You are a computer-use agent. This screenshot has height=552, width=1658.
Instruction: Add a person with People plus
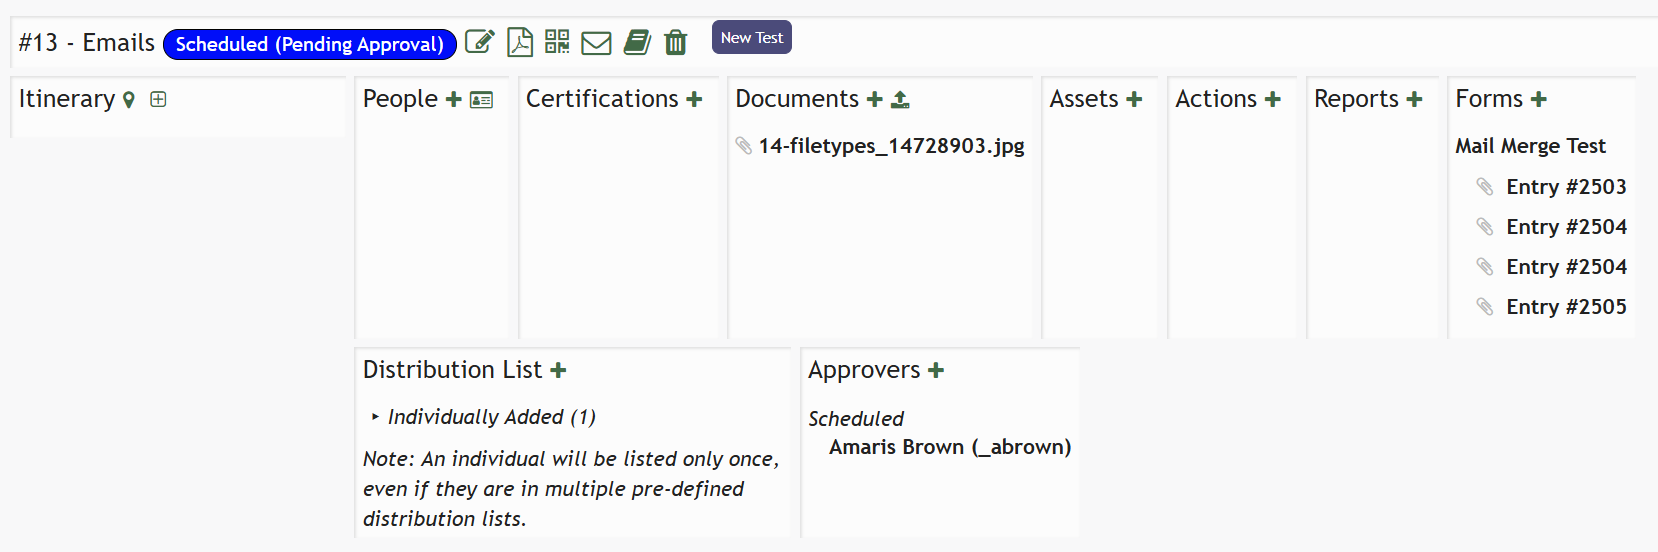coord(453,99)
